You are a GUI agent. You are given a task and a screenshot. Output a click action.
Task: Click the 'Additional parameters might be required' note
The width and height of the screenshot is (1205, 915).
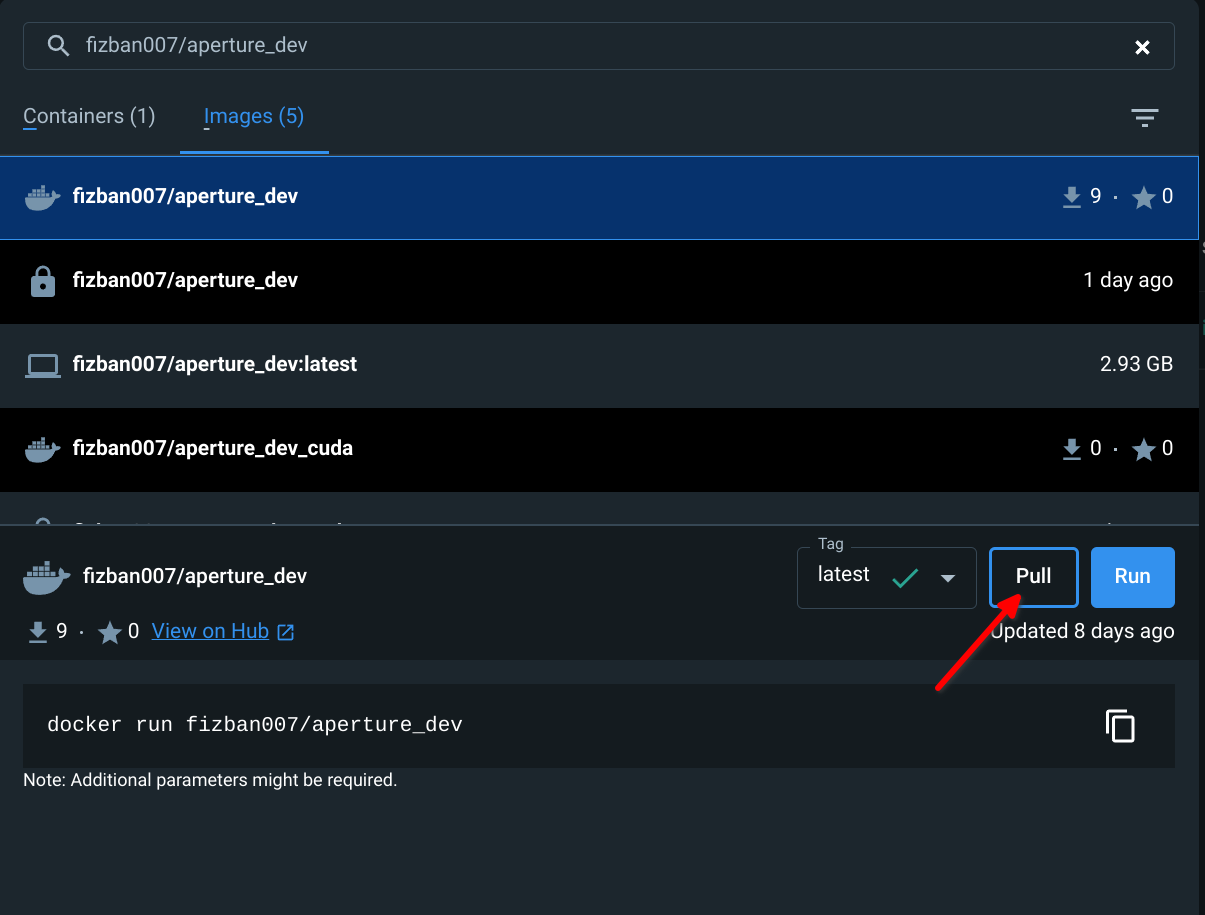tap(210, 780)
